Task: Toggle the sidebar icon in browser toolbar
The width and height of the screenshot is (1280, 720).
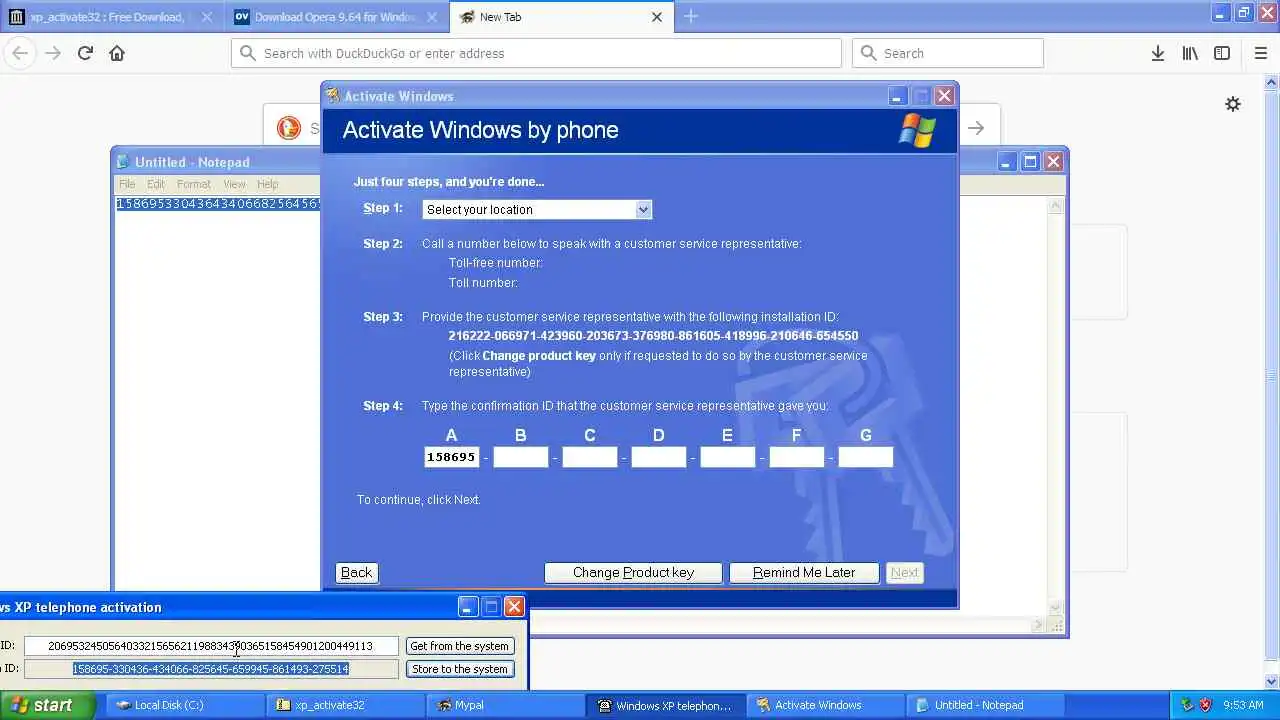Action: click(x=1222, y=53)
